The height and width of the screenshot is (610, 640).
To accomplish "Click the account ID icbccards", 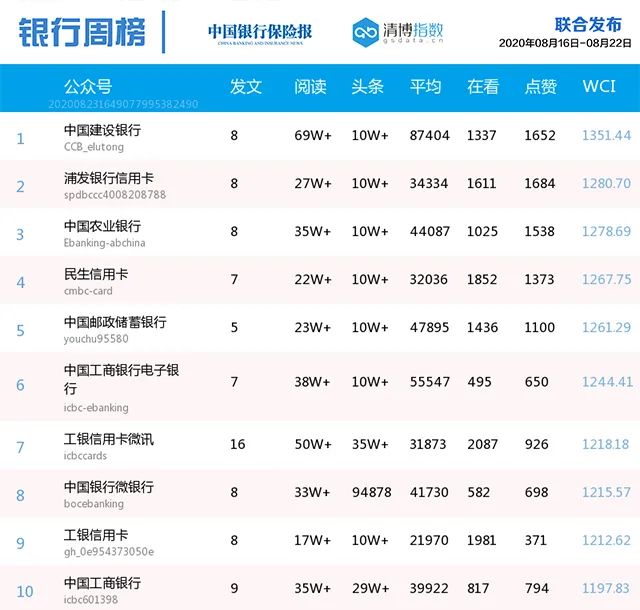I will point(85,455).
